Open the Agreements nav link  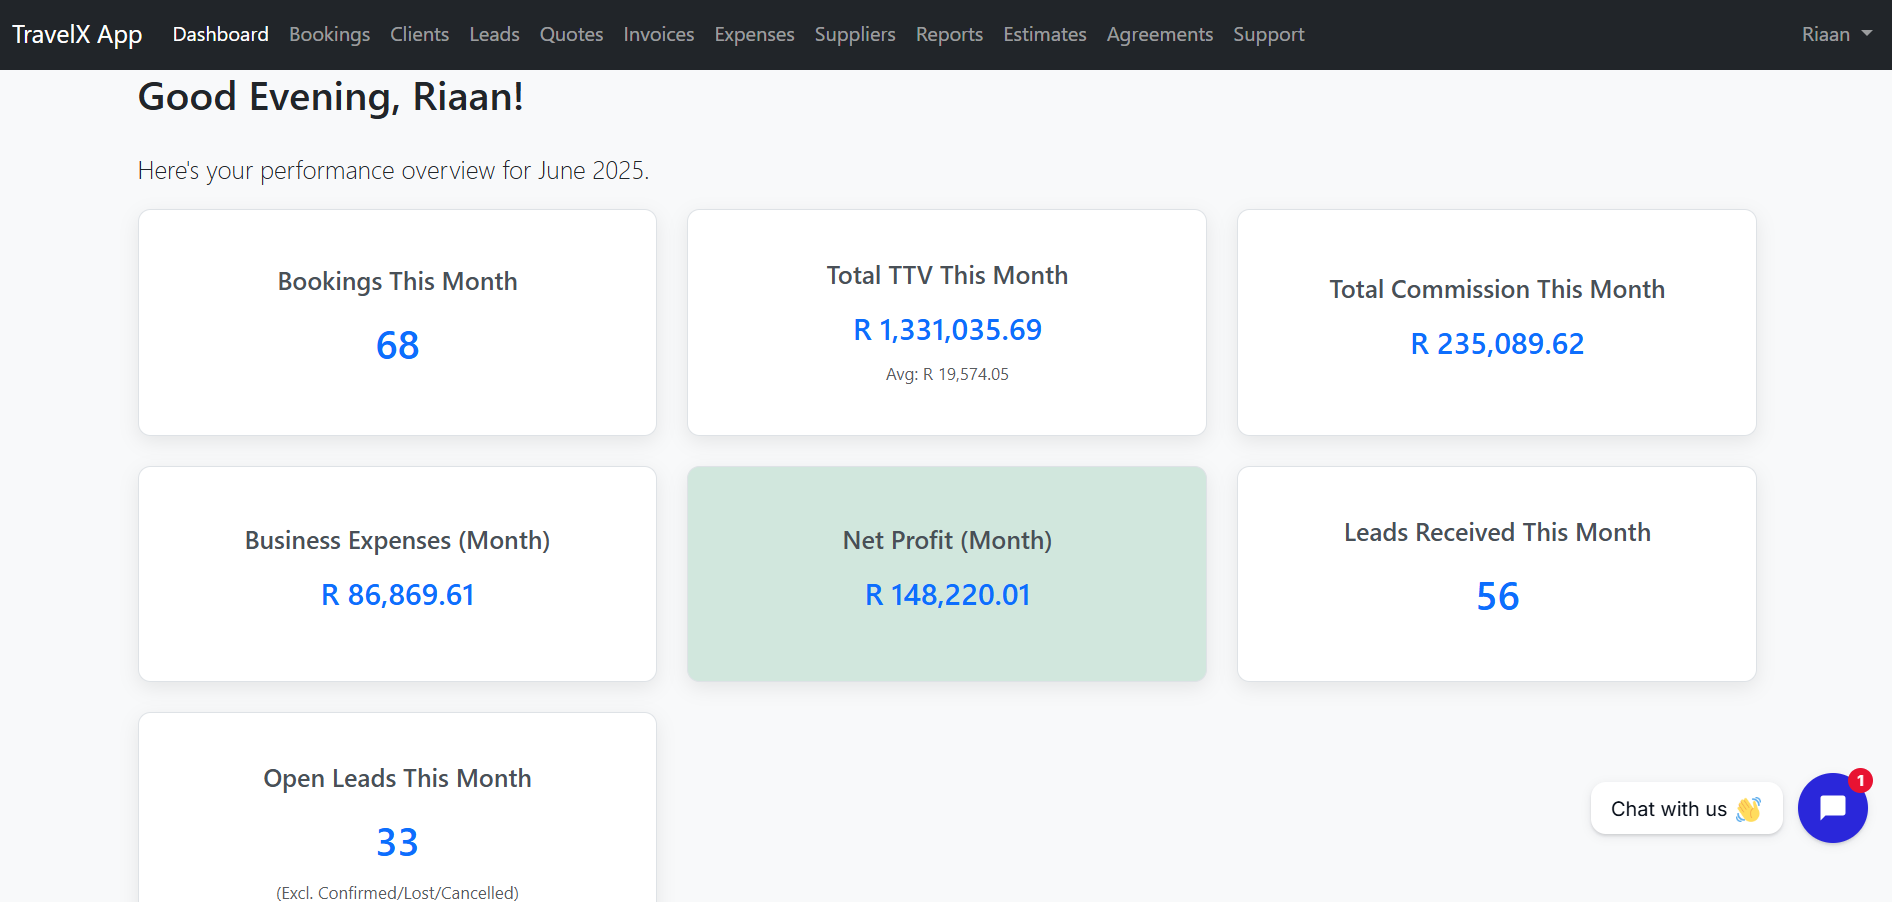pos(1159,34)
